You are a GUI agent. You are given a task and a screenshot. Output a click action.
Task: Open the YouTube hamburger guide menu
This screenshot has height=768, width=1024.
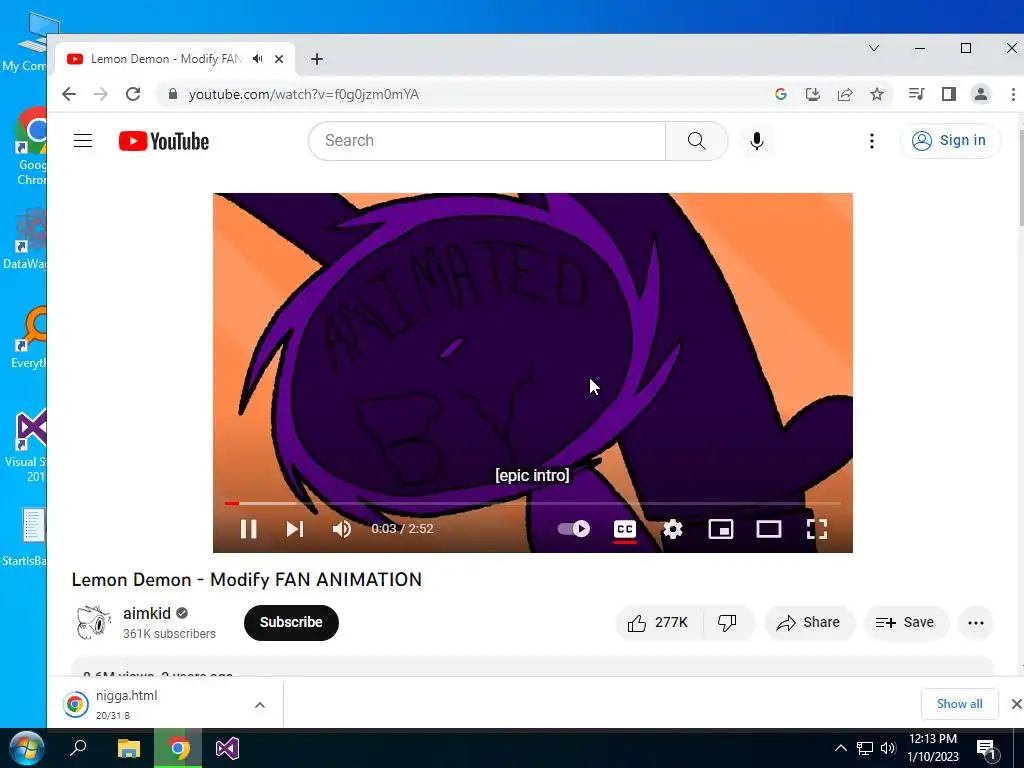pos(83,140)
